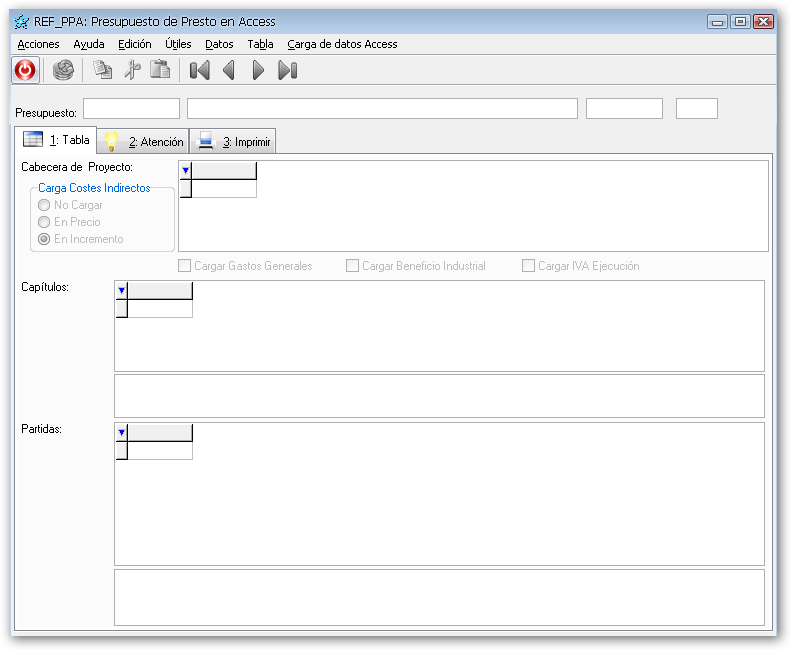The image size is (791, 650).
Task: Open the Tabla menu
Action: [x=260, y=44]
